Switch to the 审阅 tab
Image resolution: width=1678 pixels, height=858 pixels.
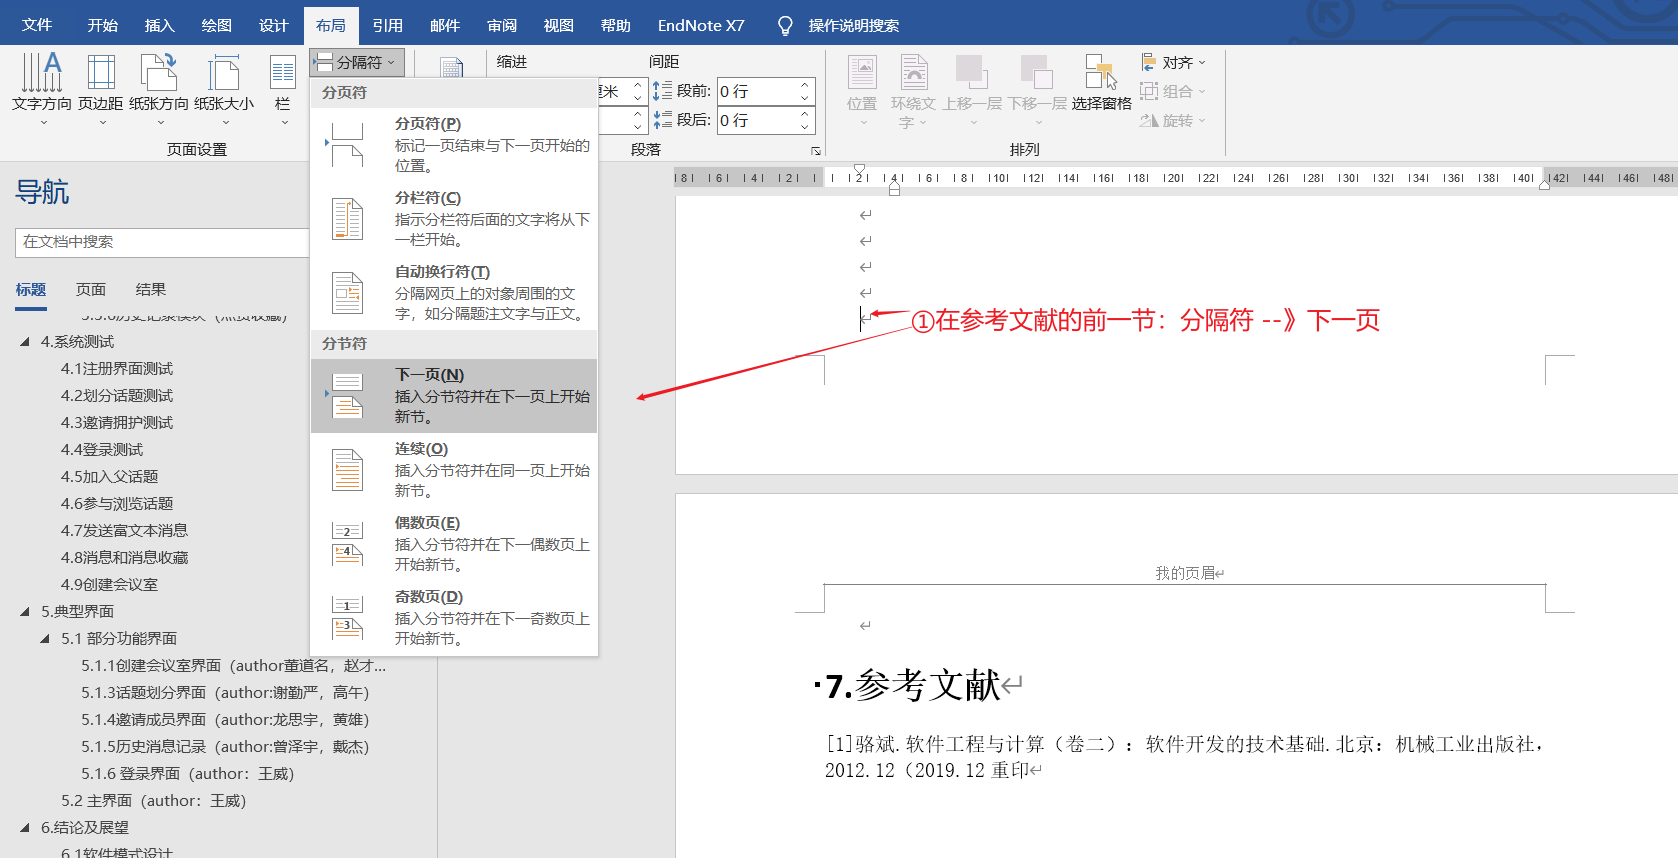click(x=502, y=25)
